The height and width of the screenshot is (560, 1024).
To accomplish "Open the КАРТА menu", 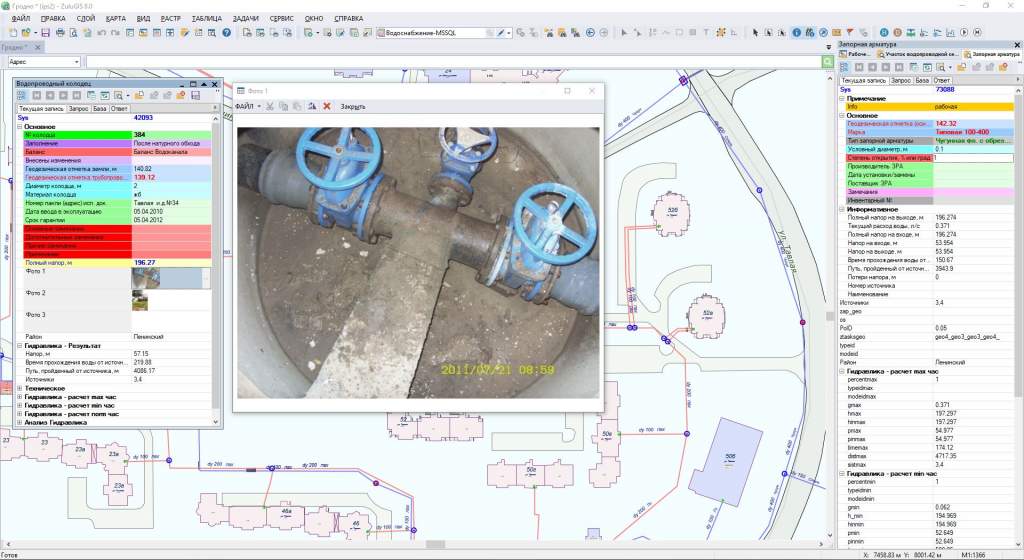I will (x=115, y=19).
